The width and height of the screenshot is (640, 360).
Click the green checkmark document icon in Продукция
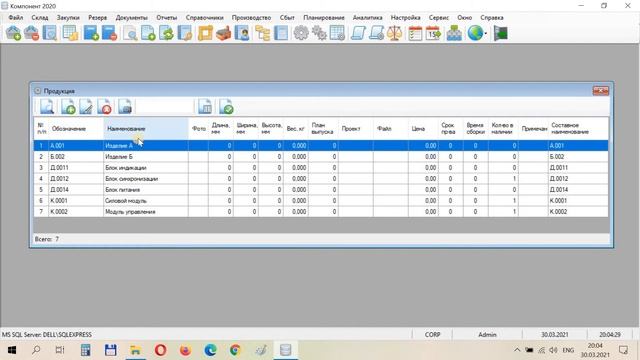tap(226, 107)
